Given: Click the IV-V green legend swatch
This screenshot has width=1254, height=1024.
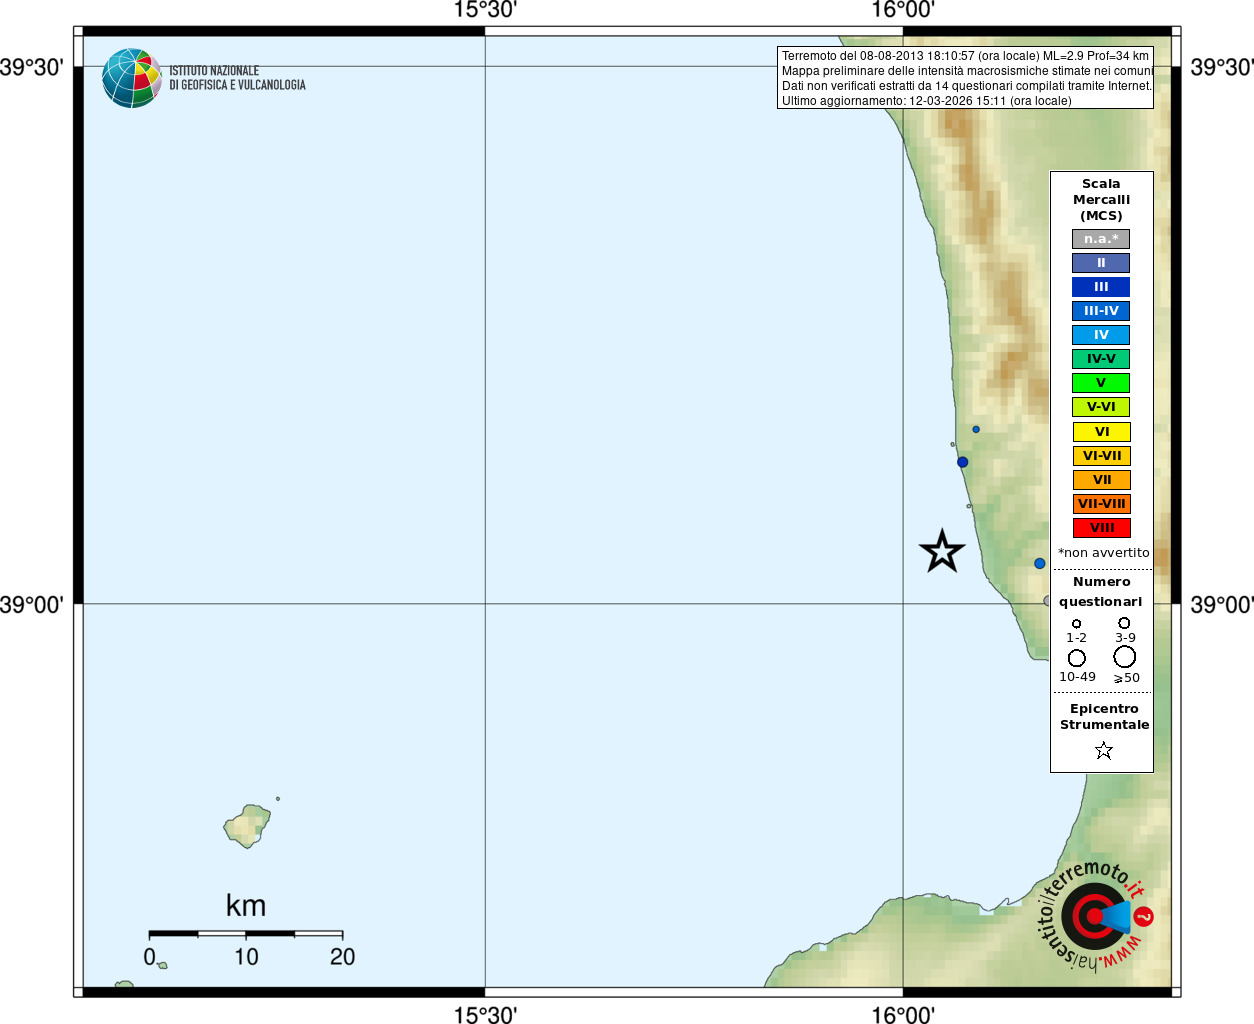Looking at the screenshot, I should tap(1101, 359).
